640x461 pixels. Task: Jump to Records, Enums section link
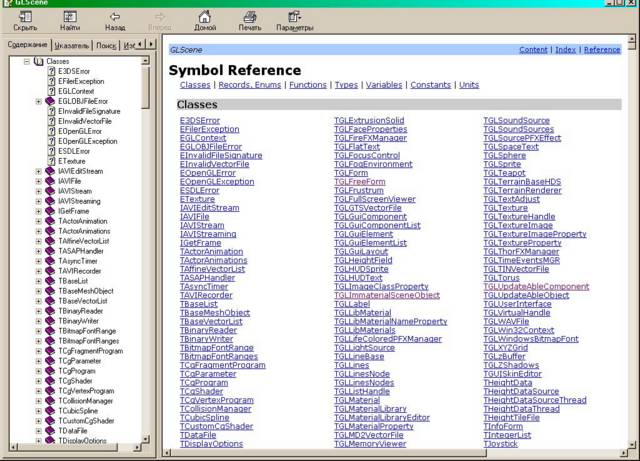point(250,85)
